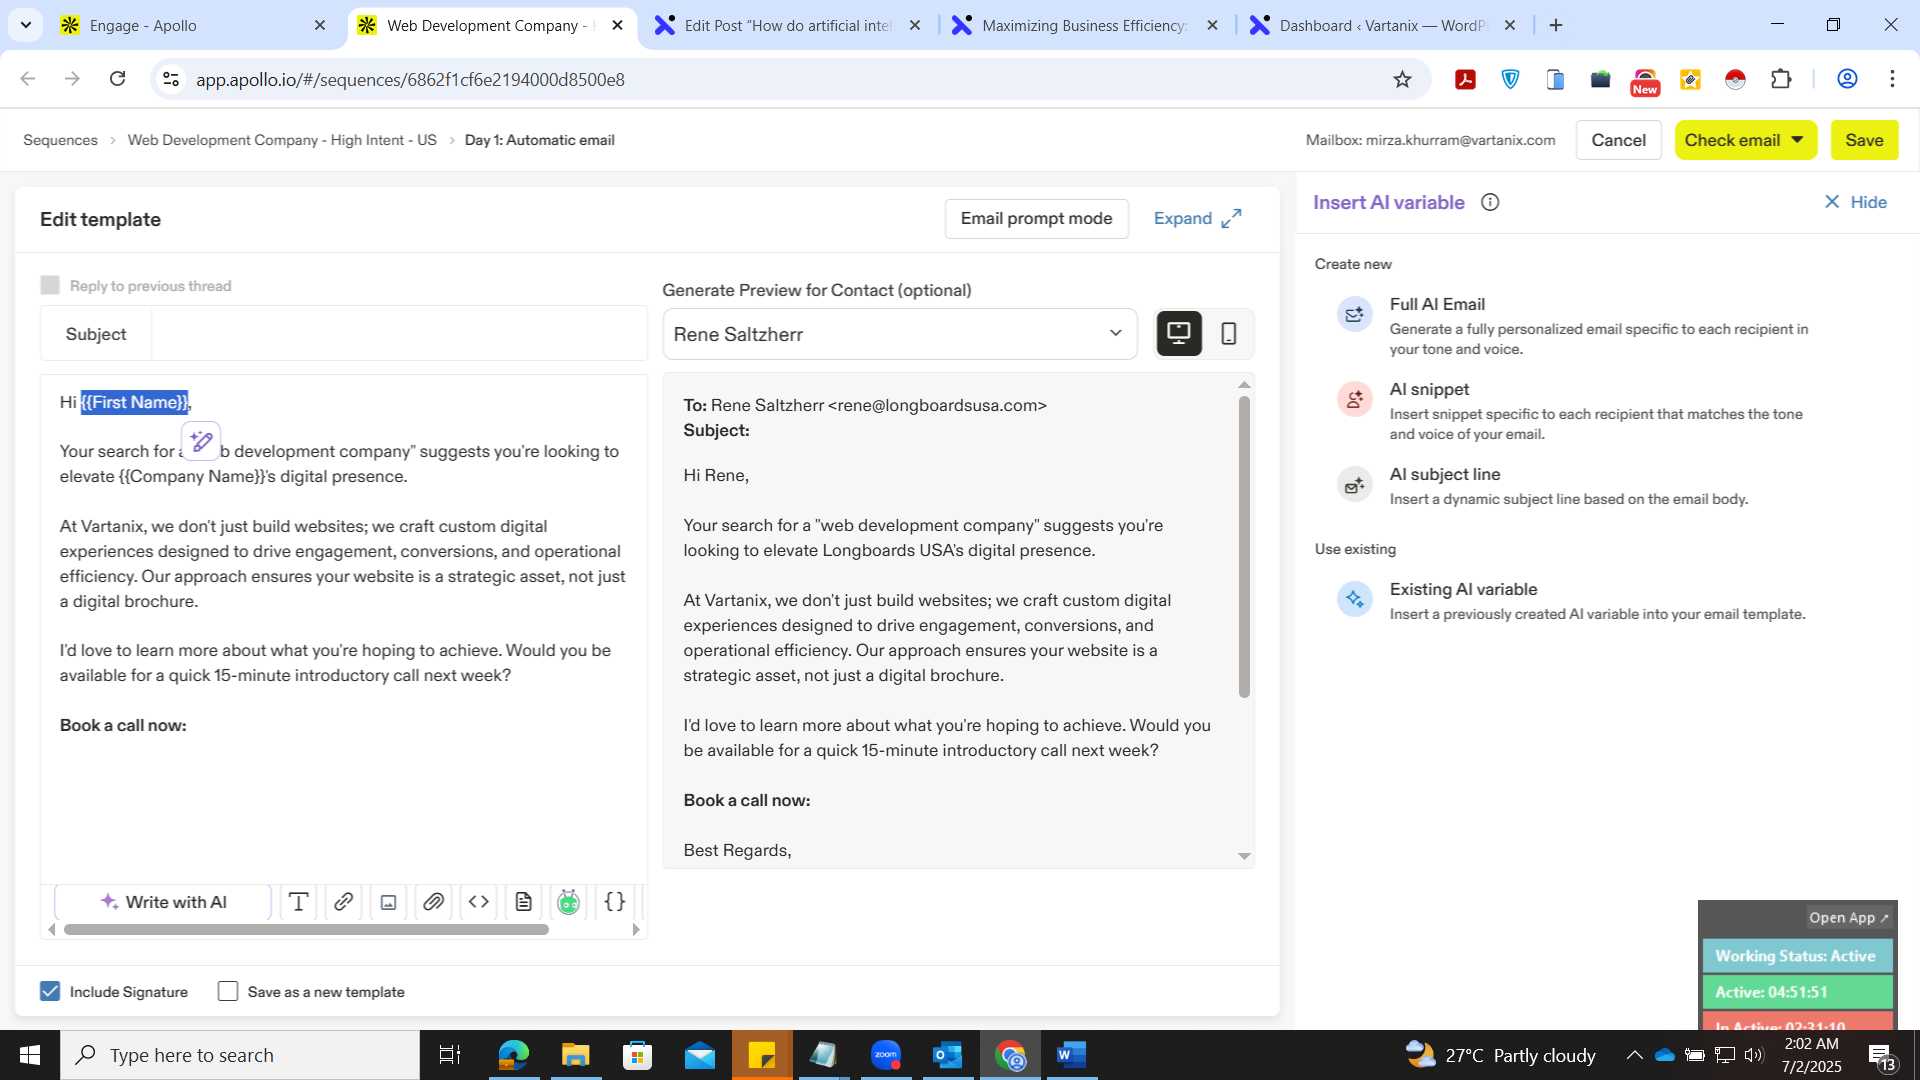Image resolution: width=1920 pixels, height=1080 pixels.
Task: Switch to Maximizing Business Efficiency tab
Action: tap(1085, 25)
